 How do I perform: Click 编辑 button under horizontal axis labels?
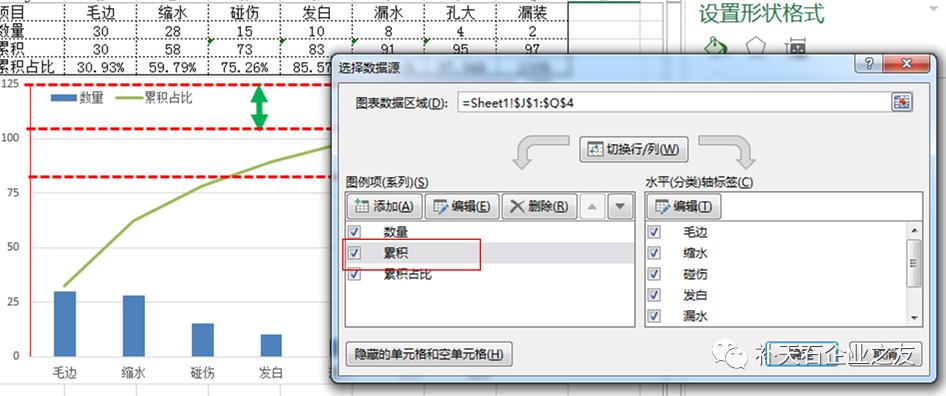684,206
